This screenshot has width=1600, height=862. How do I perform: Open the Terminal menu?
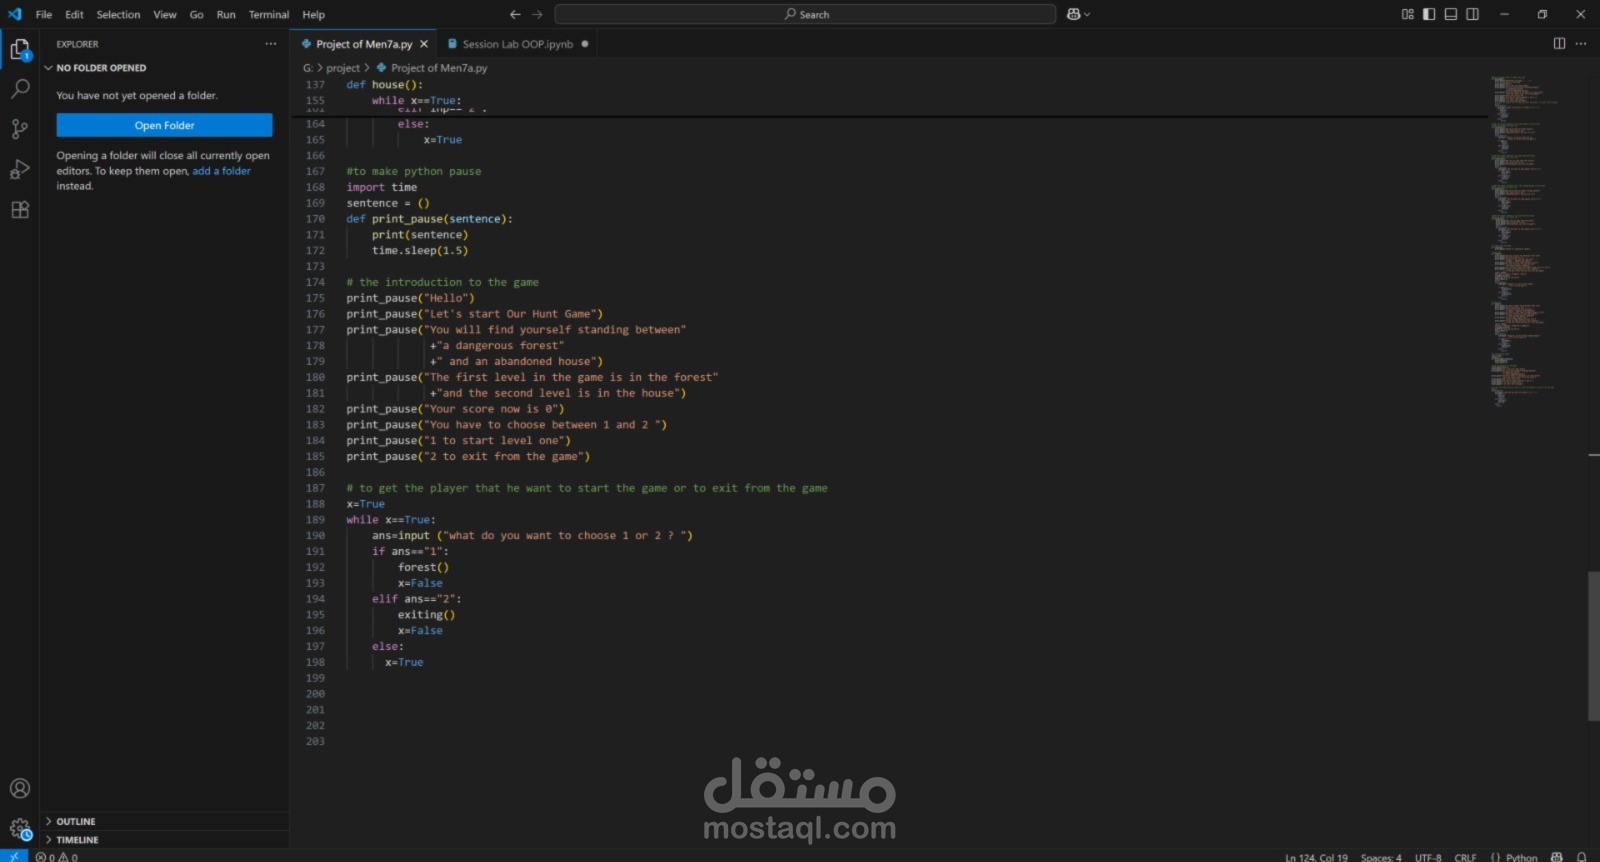pyautogui.click(x=268, y=14)
